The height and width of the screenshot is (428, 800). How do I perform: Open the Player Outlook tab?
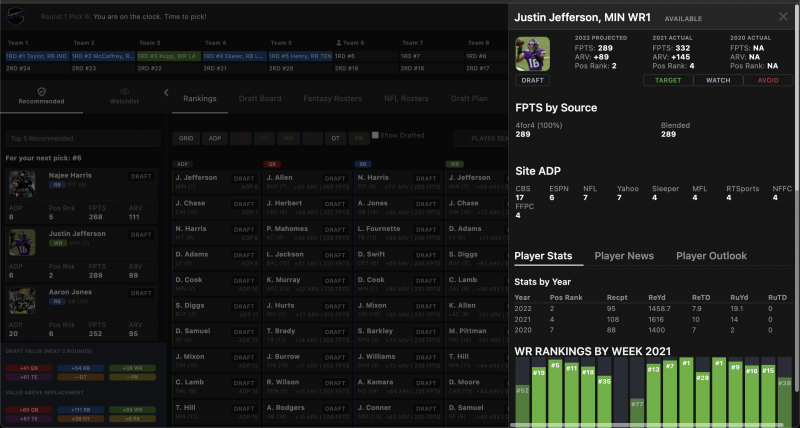(x=711, y=256)
